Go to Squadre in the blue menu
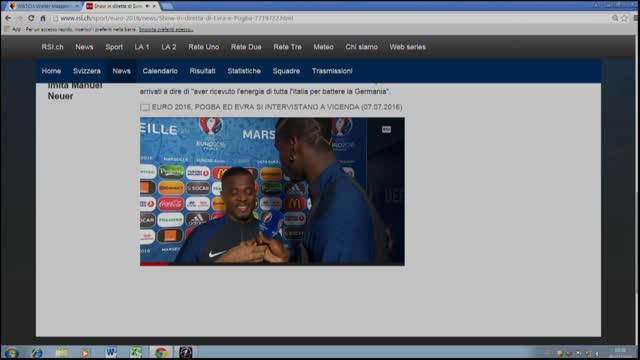This screenshot has height=360, width=640. click(x=286, y=71)
